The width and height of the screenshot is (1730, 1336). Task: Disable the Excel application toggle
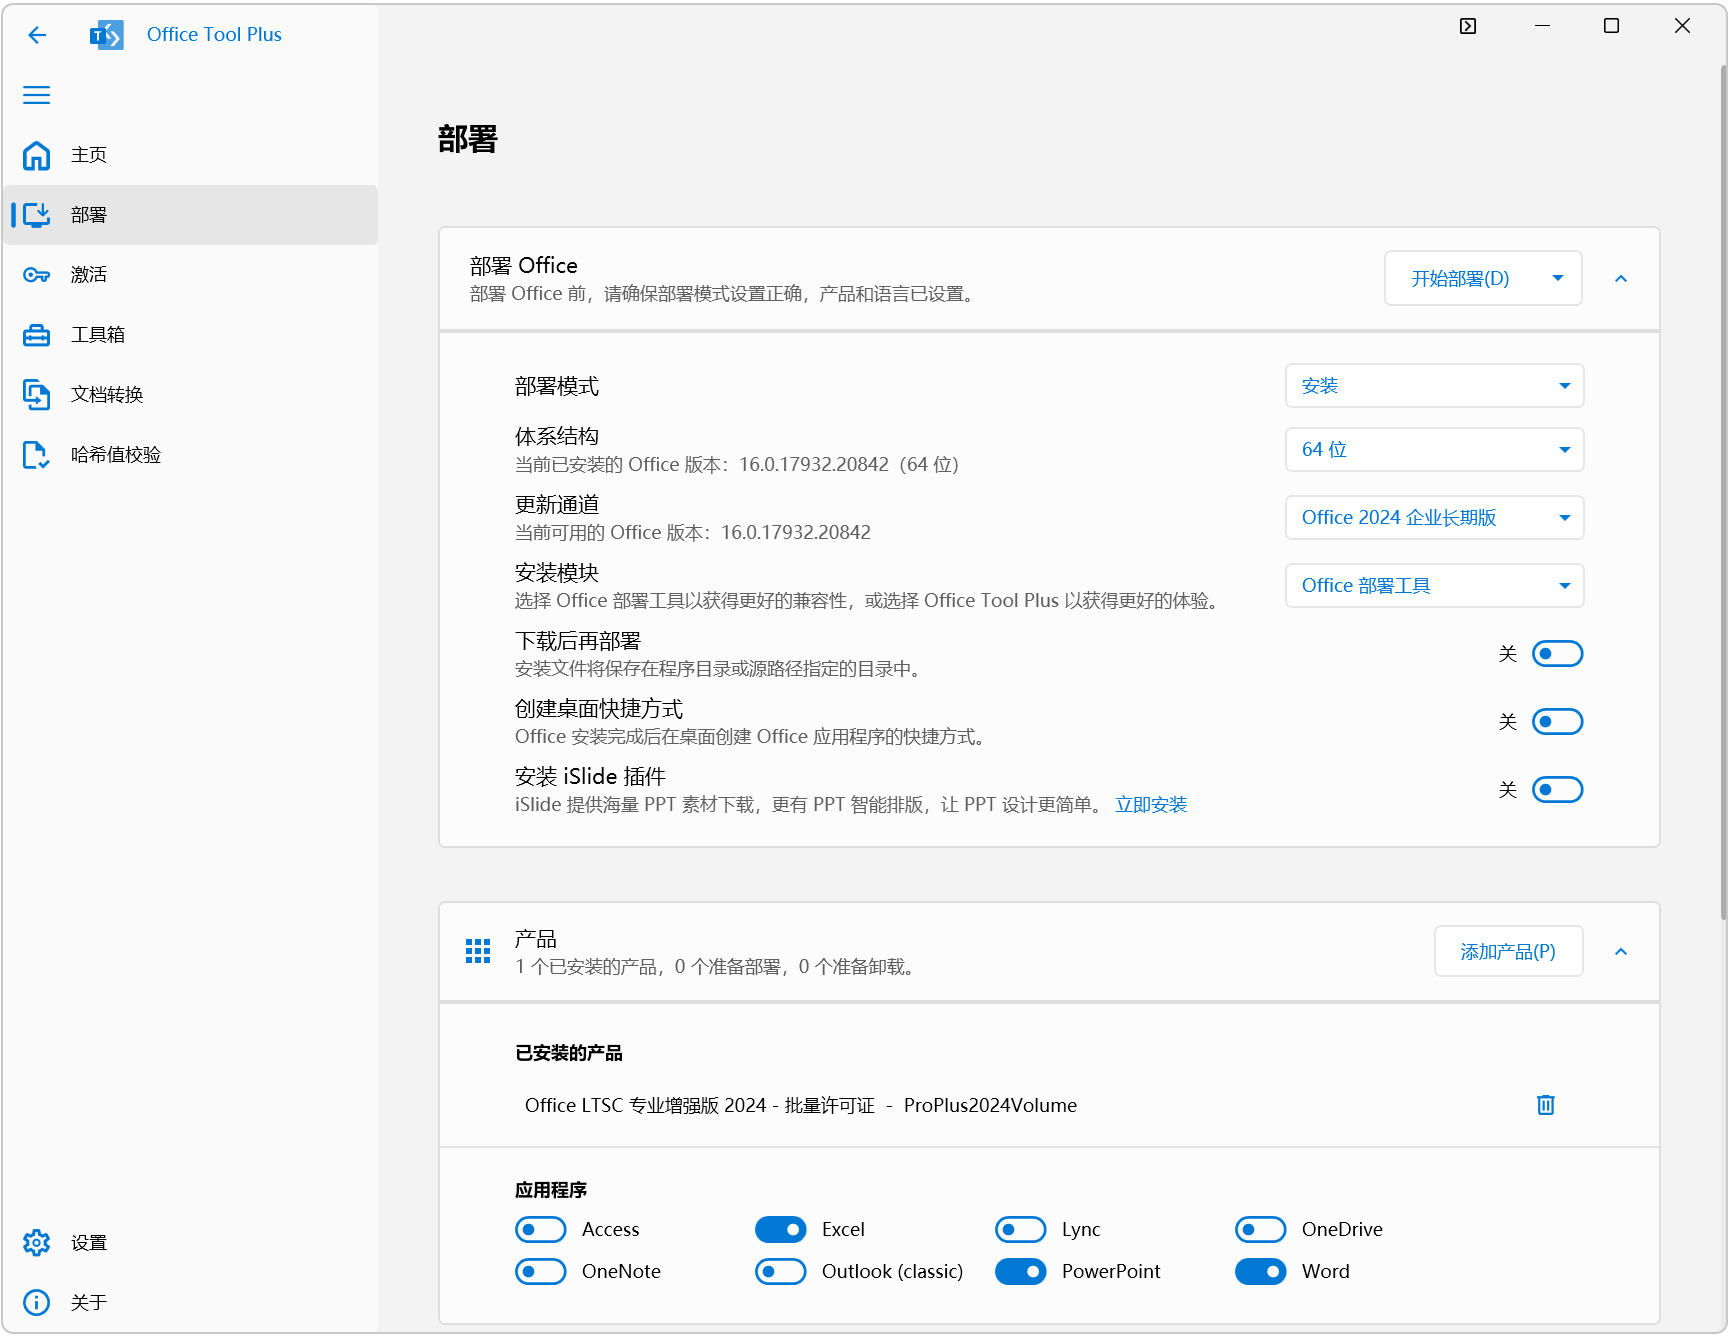click(781, 1229)
